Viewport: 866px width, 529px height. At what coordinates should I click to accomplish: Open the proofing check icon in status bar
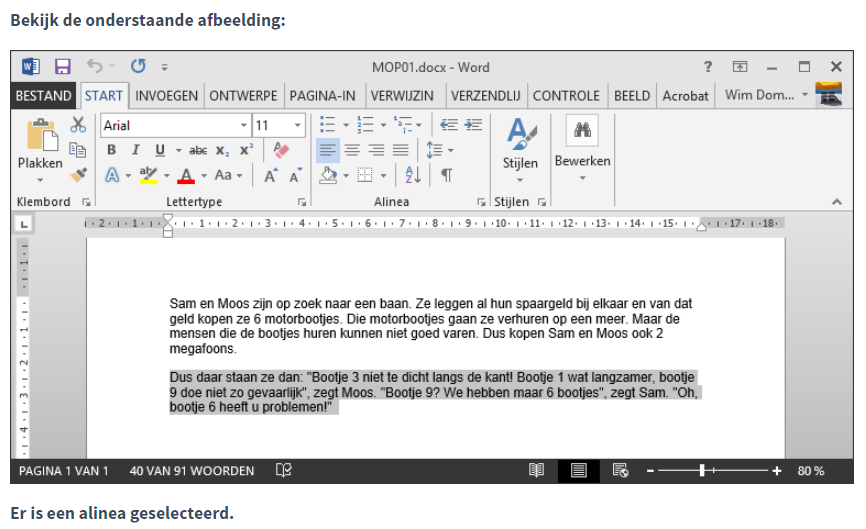coord(284,470)
